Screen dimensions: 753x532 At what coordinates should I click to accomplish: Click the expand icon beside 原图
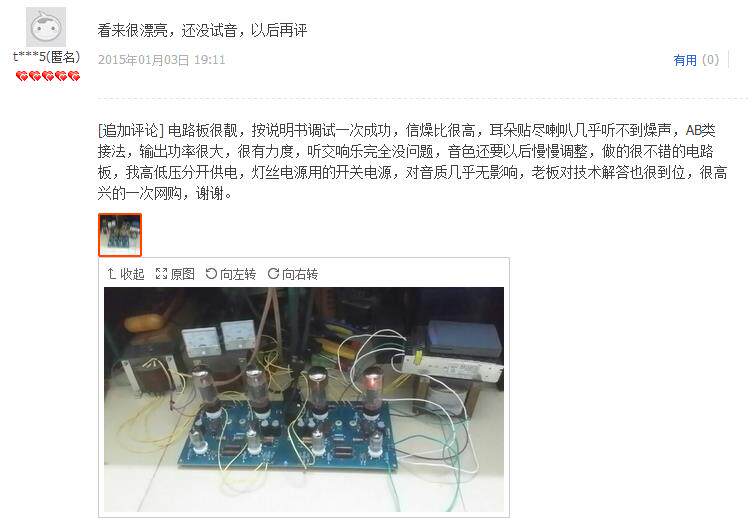[161, 274]
